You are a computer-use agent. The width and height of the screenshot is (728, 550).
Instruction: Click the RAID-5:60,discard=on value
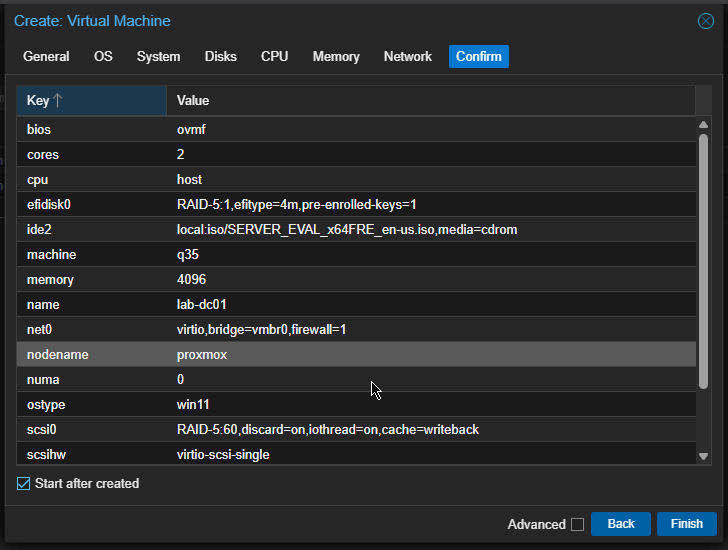[431, 430]
